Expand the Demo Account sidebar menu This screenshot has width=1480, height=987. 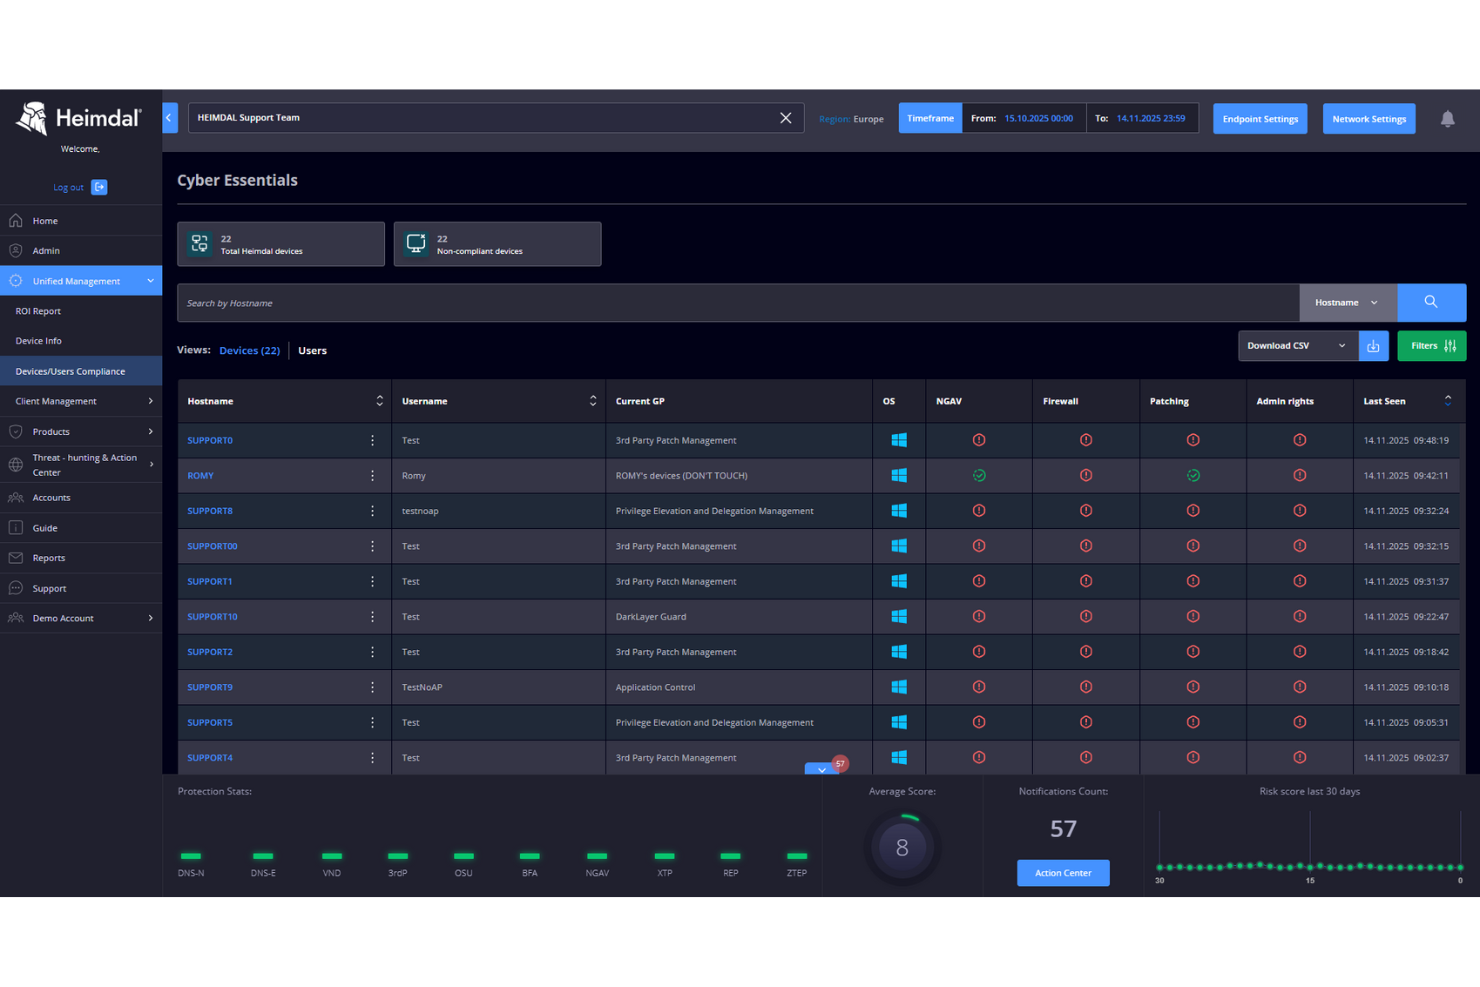click(64, 618)
